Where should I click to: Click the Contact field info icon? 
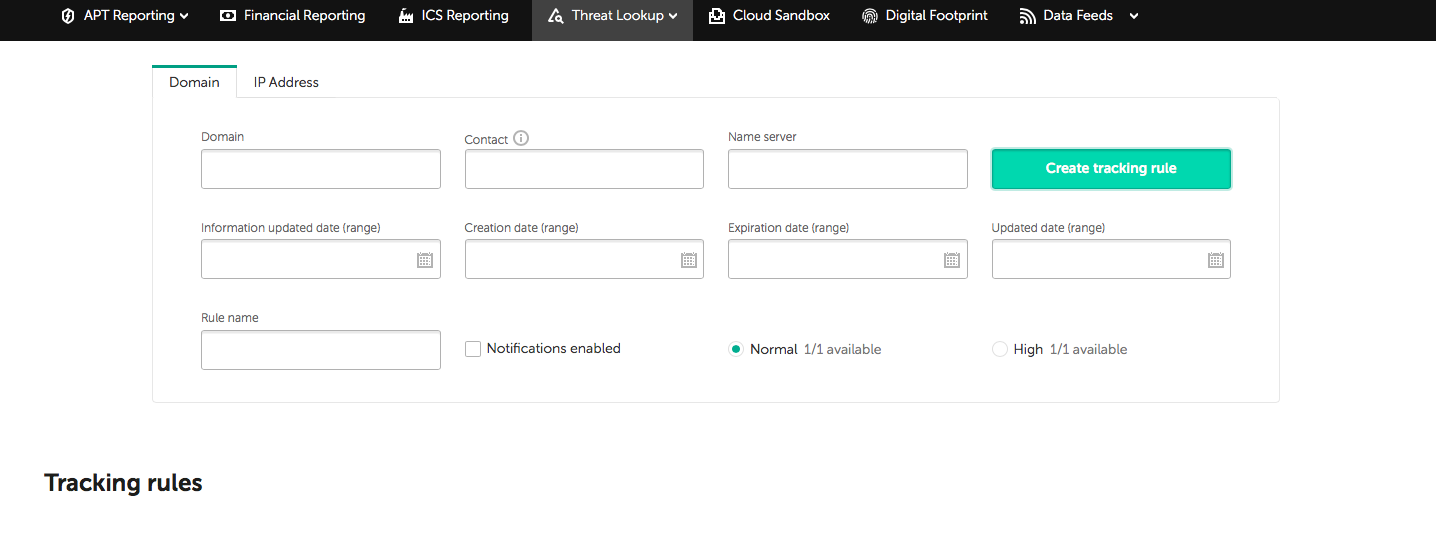(x=521, y=138)
